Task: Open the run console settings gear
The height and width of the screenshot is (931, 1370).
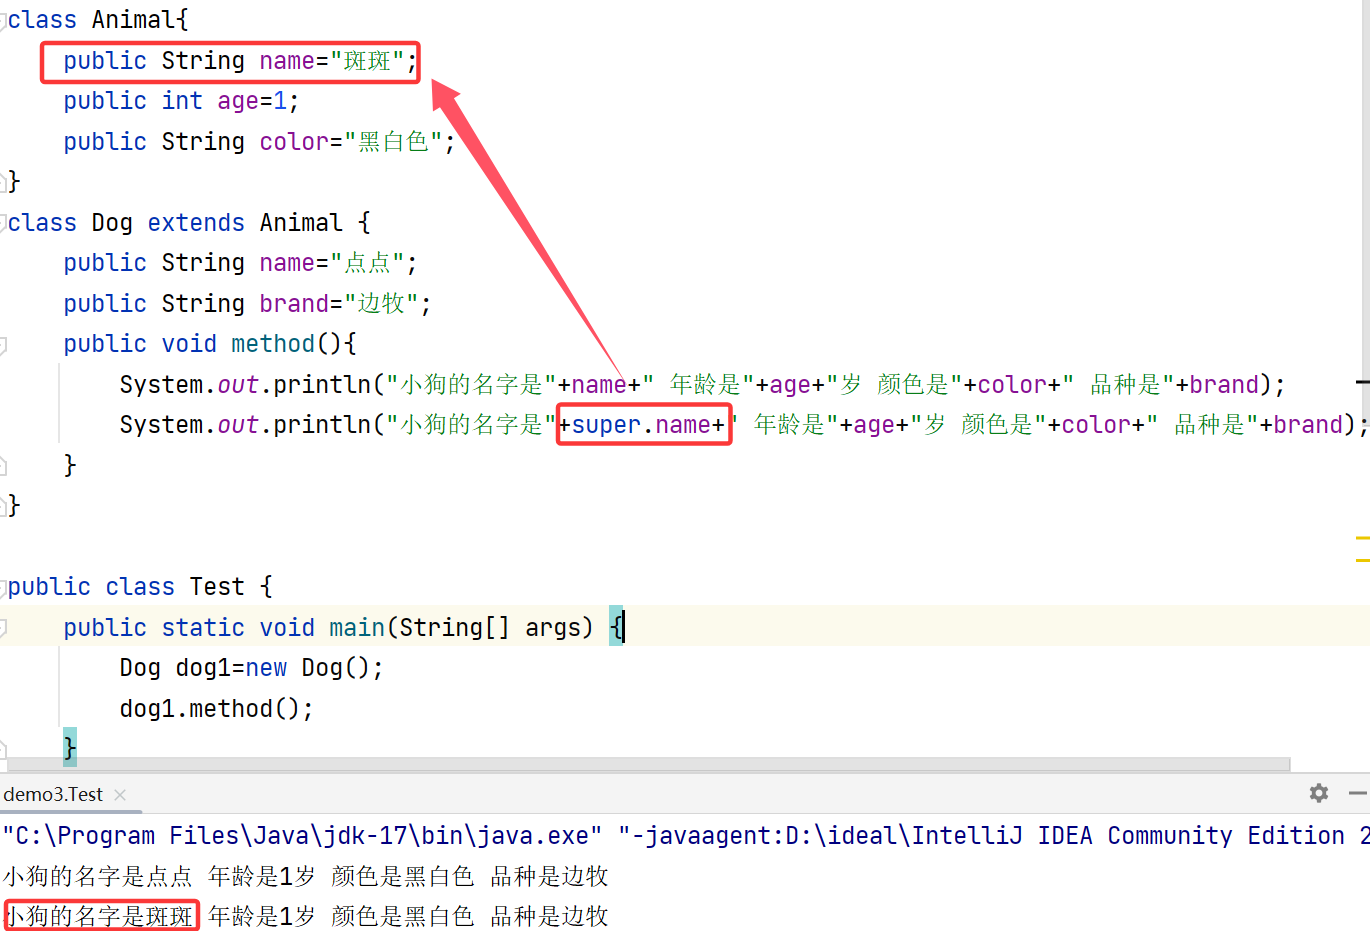Action: click(1319, 793)
